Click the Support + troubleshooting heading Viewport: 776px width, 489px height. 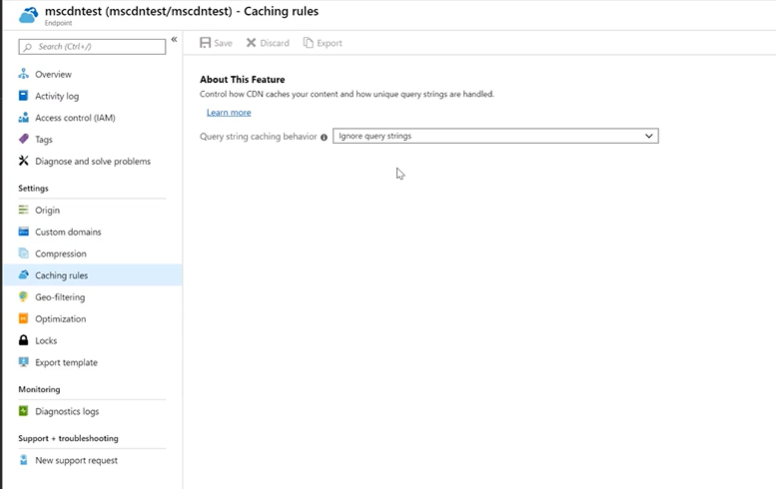(68, 438)
